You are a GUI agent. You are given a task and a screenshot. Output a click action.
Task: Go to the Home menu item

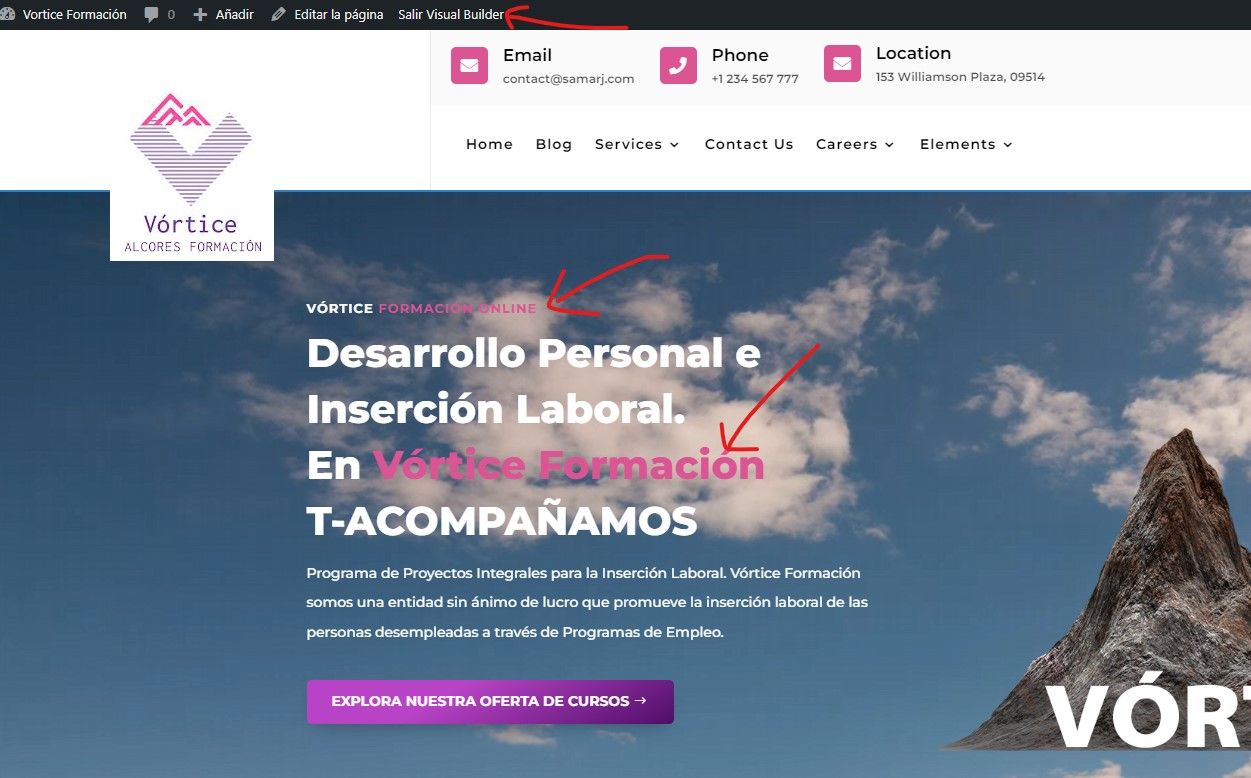(x=489, y=144)
